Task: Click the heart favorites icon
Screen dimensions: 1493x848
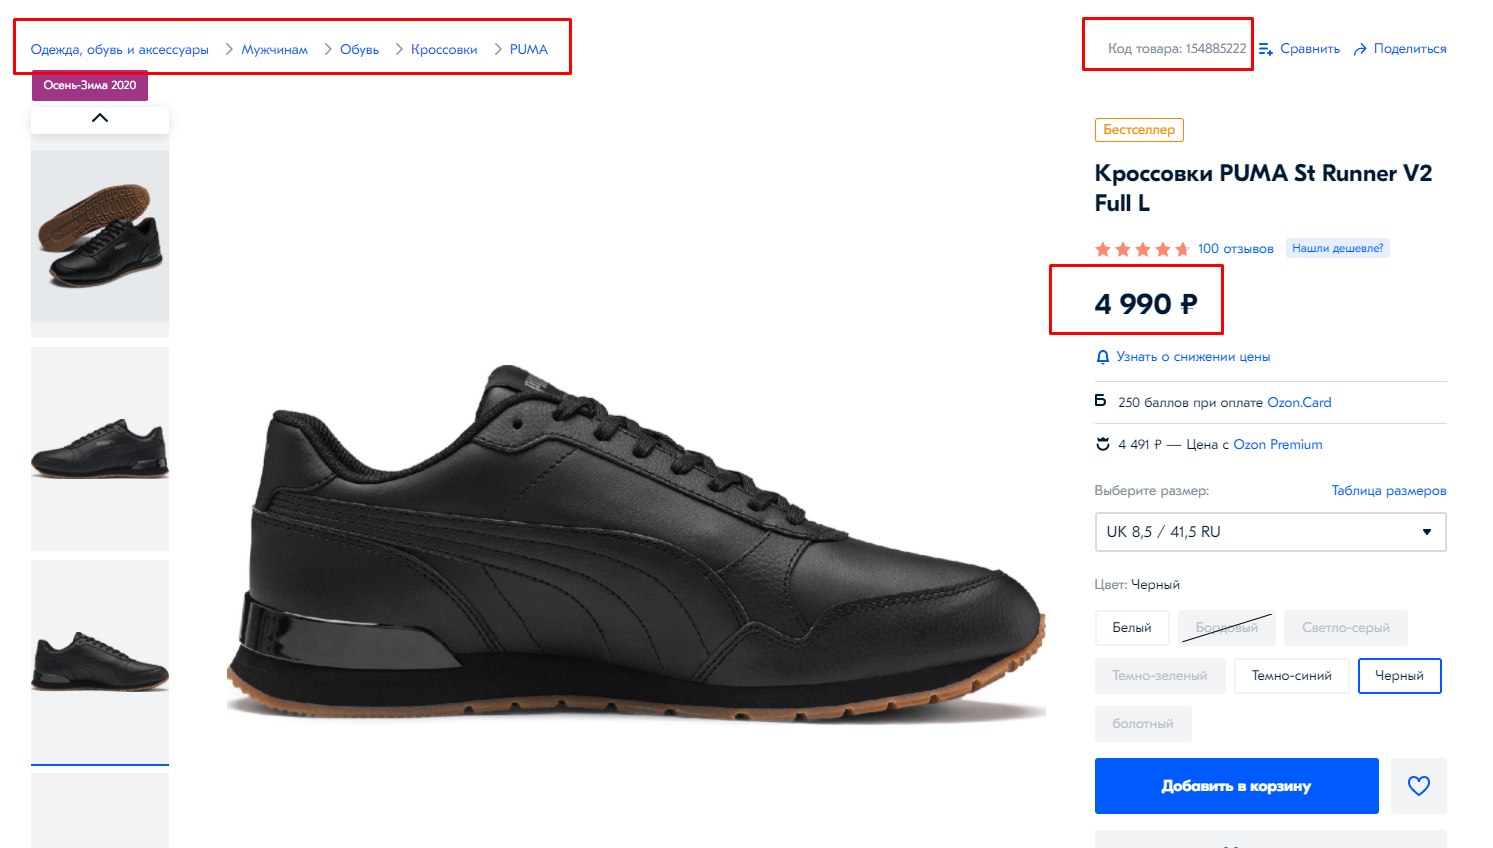Action: pyautogui.click(x=1418, y=786)
